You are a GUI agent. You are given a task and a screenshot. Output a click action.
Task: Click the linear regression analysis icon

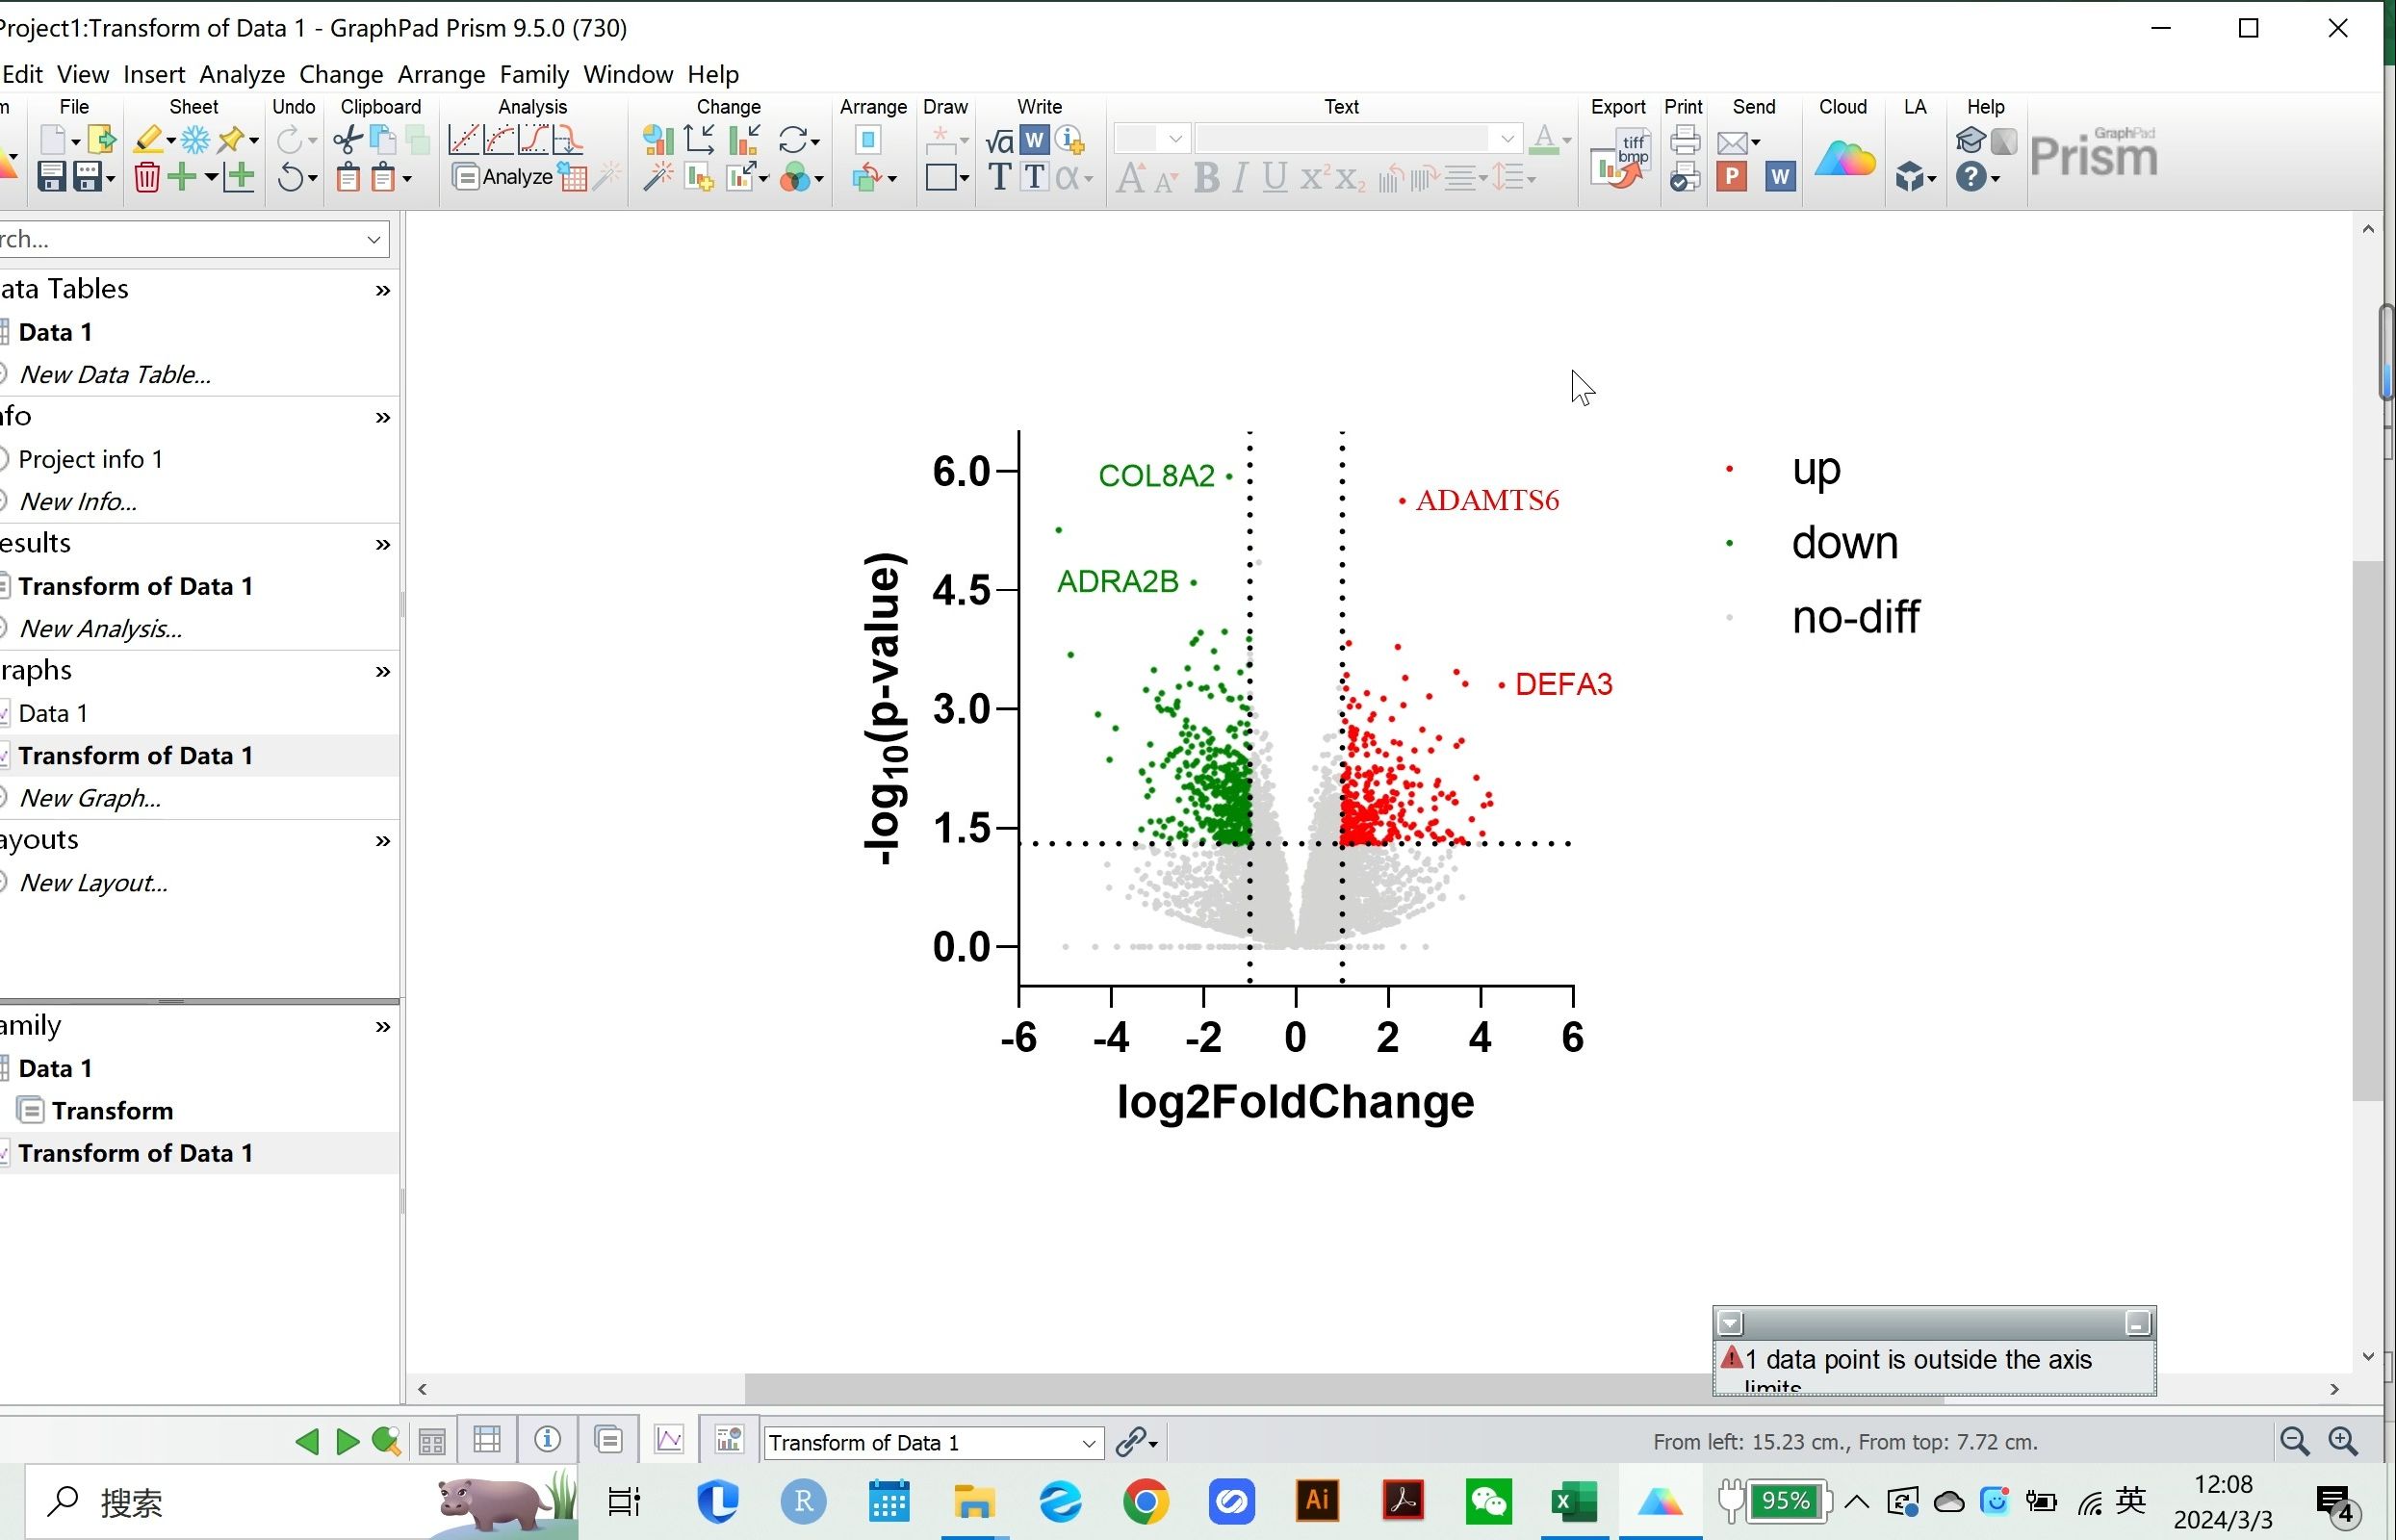[464, 140]
